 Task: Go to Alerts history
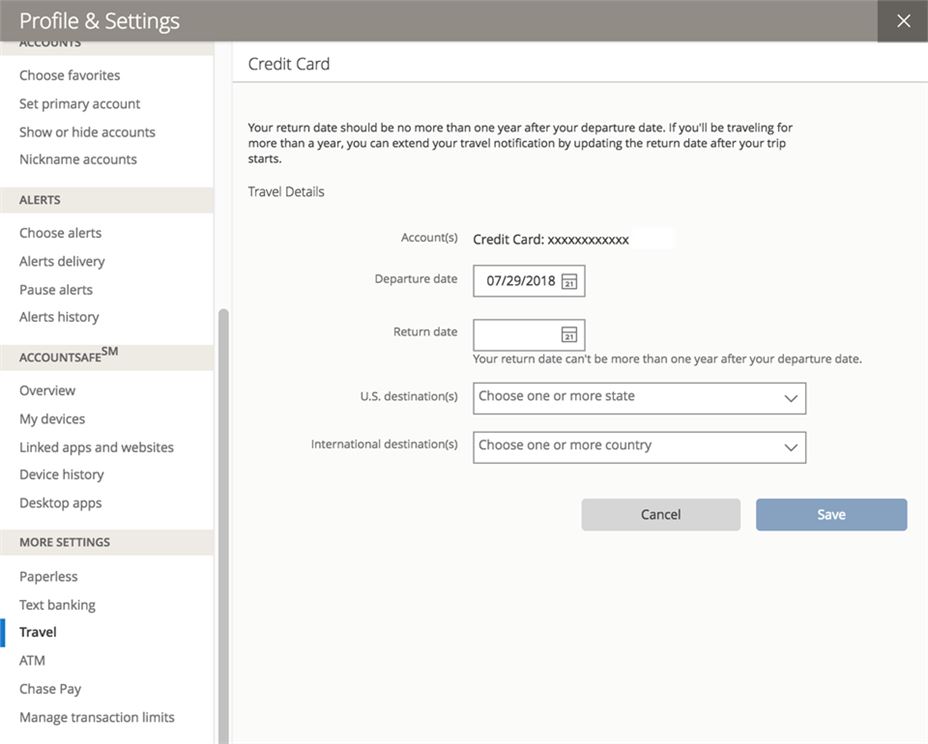58,315
